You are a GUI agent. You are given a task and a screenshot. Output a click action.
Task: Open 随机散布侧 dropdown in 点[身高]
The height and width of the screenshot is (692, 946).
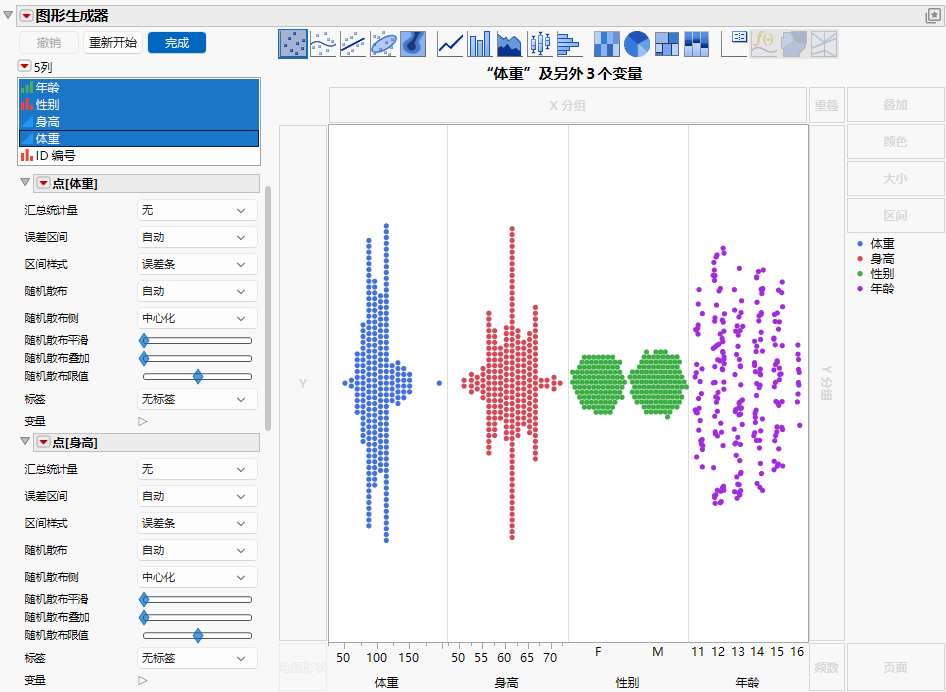197,577
